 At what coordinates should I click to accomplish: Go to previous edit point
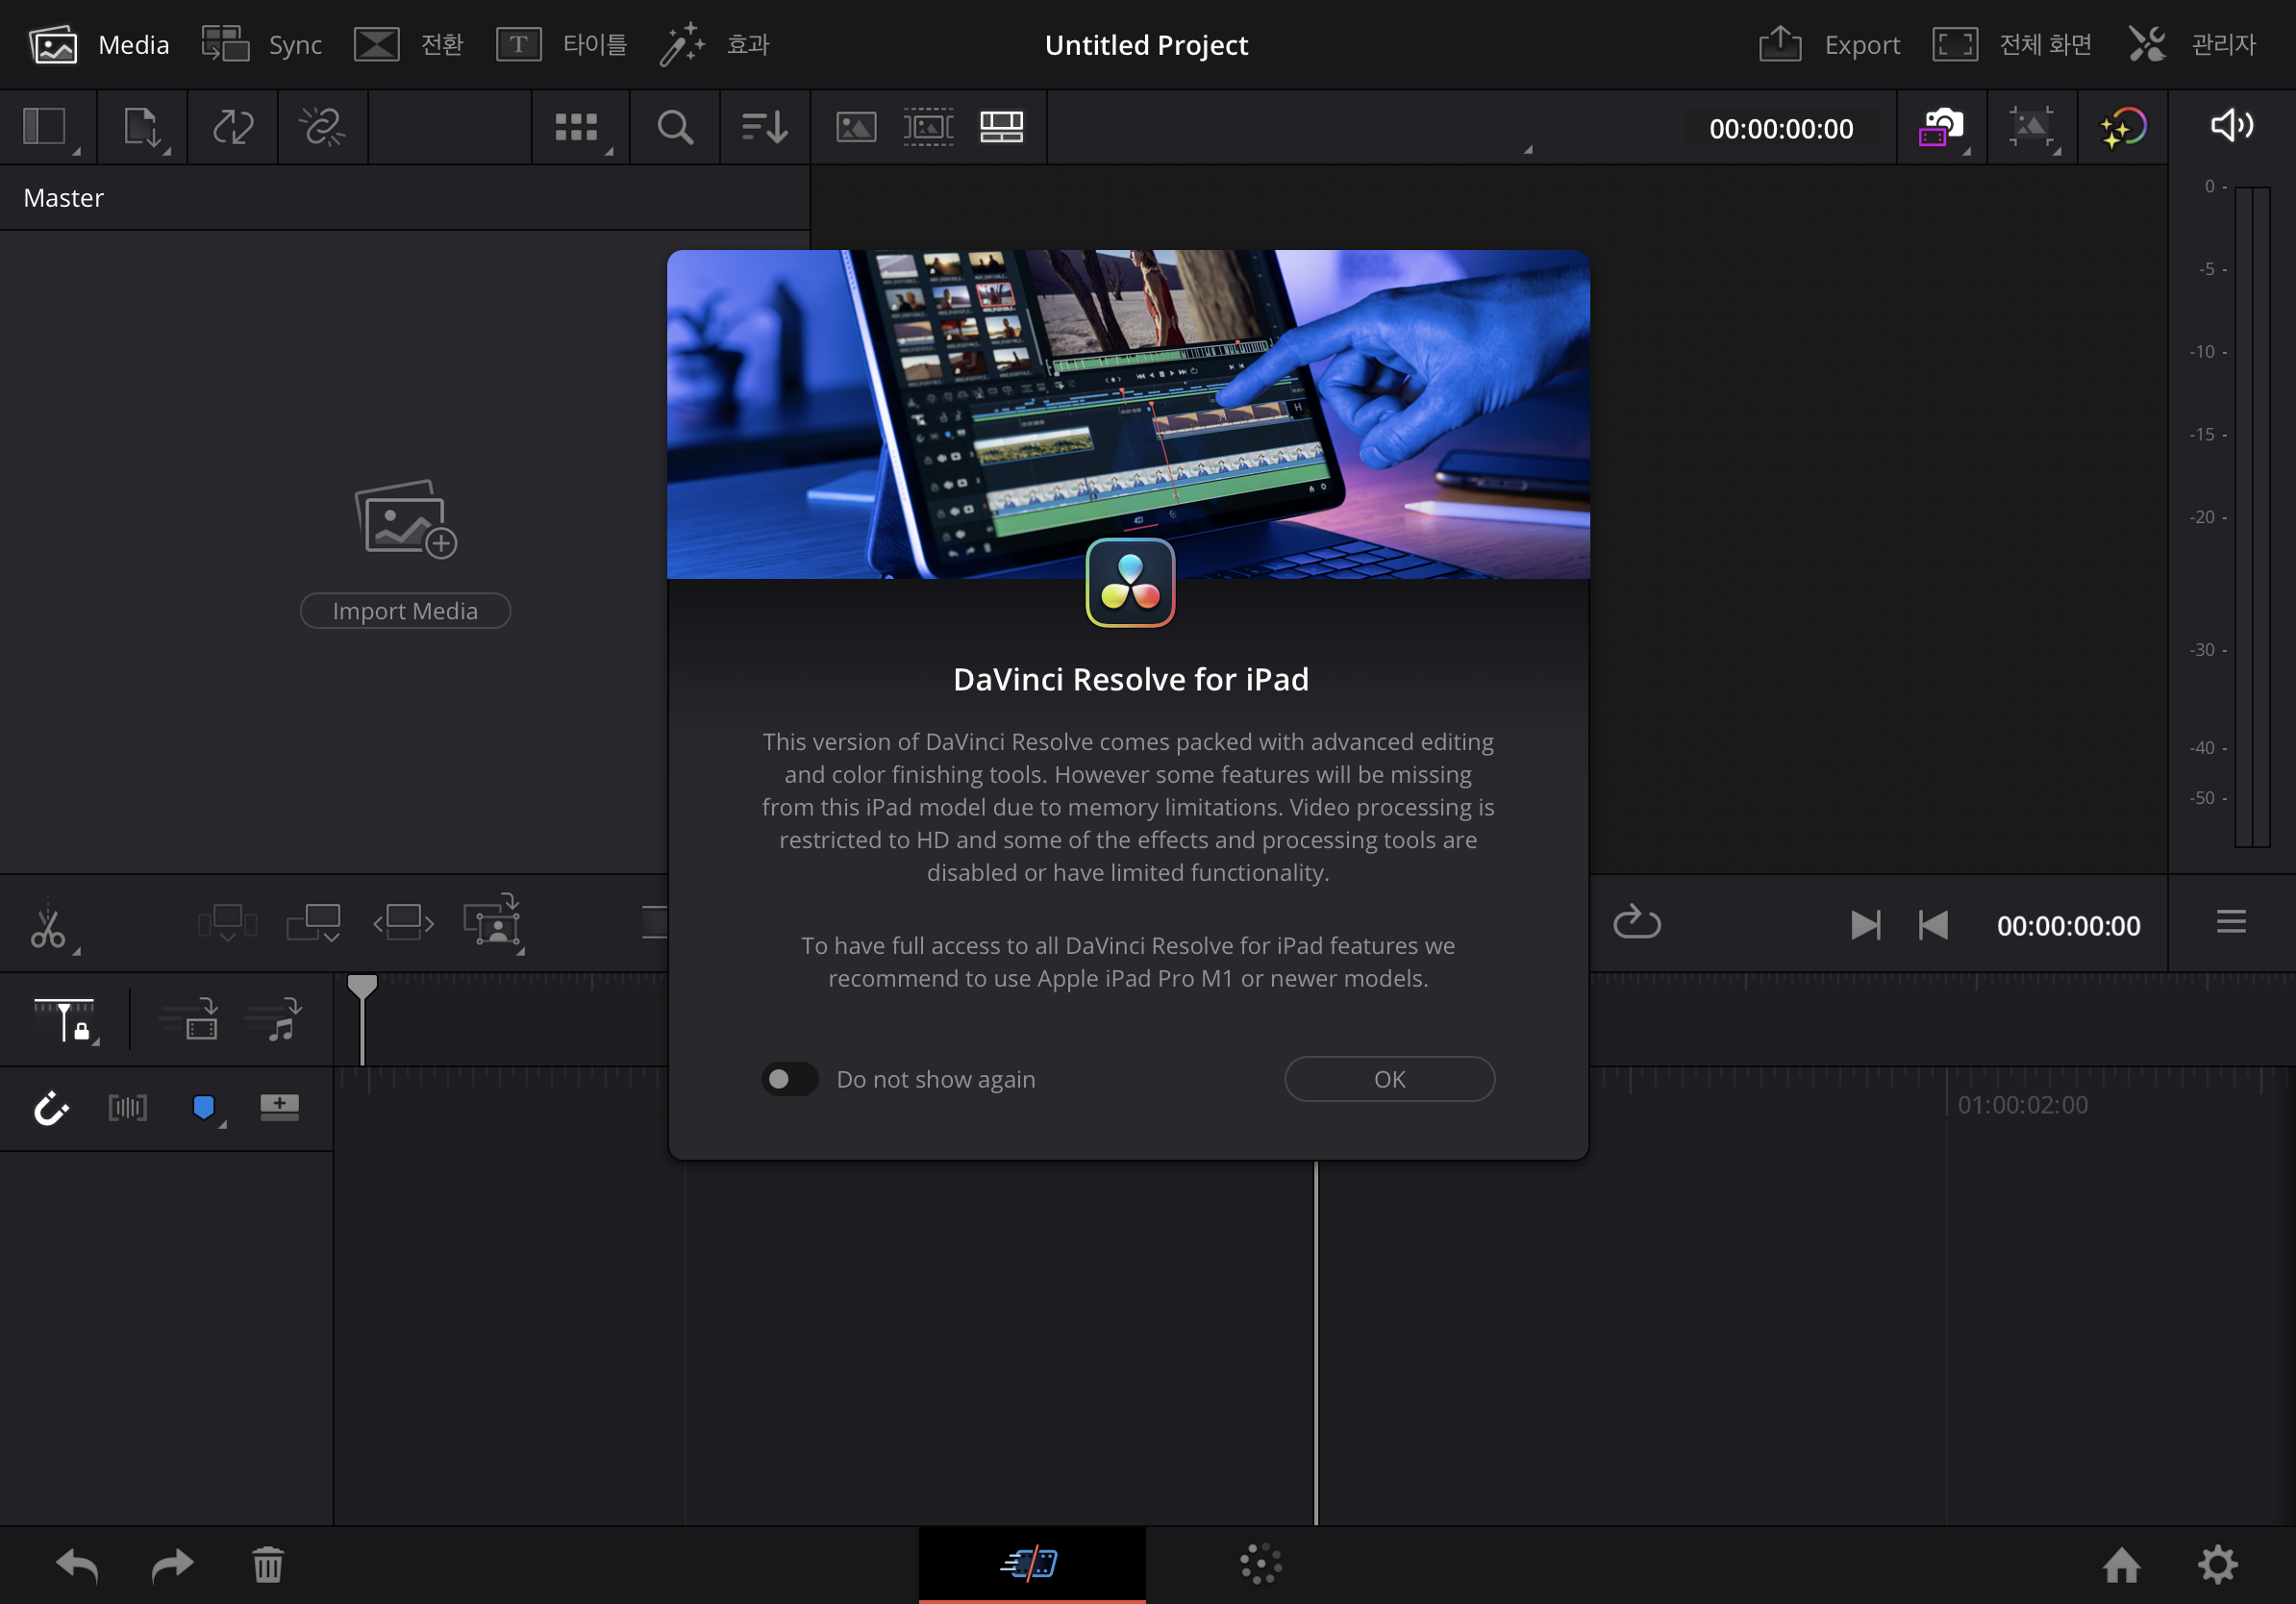tap(1933, 925)
